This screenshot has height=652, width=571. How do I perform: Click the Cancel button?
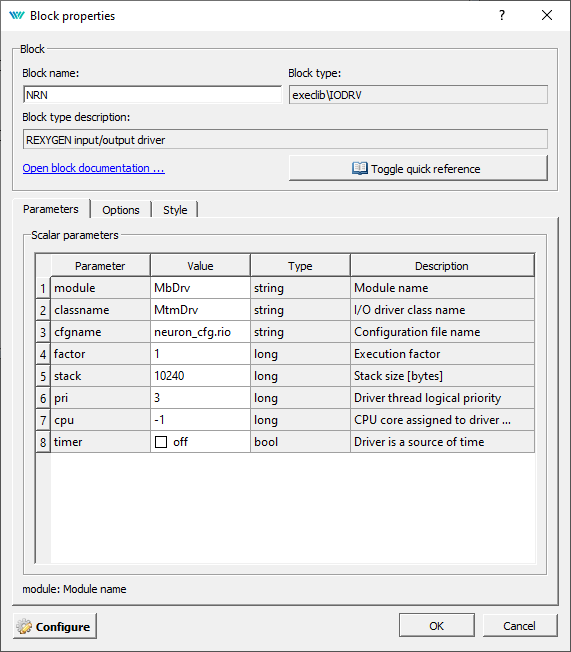click(x=519, y=626)
